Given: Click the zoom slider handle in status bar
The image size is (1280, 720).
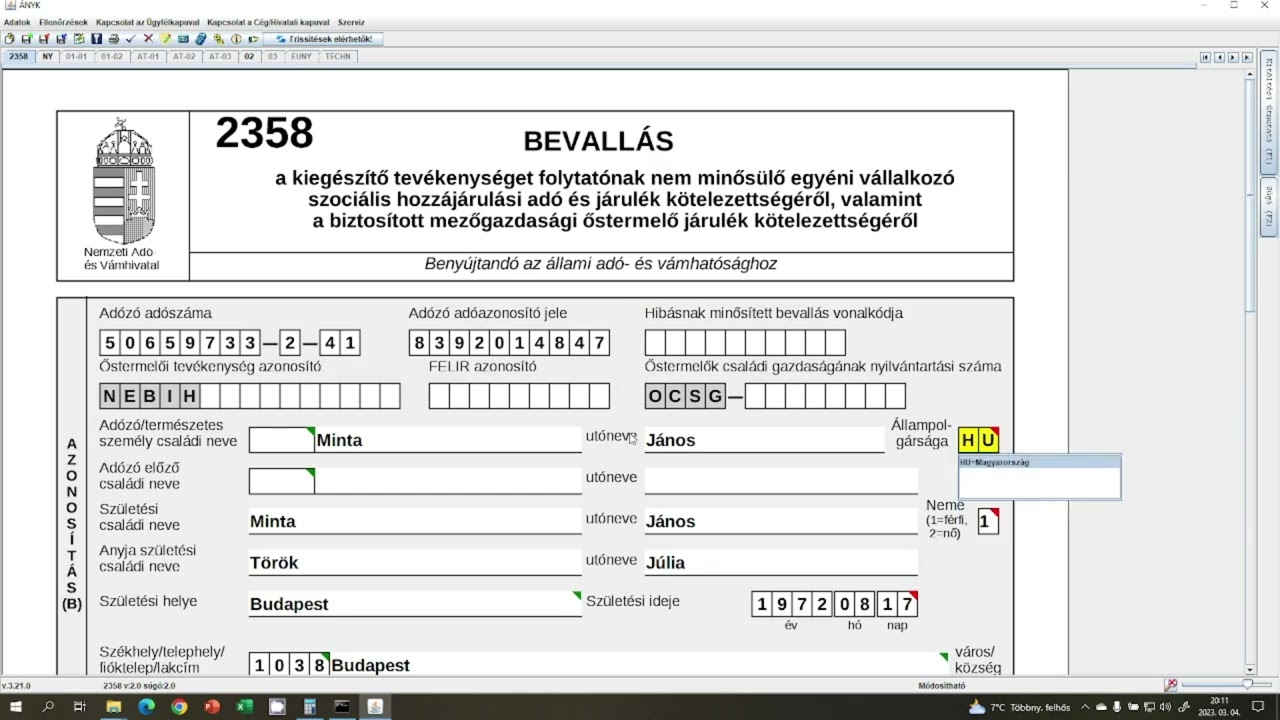Looking at the screenshot, I should 1247,685.
